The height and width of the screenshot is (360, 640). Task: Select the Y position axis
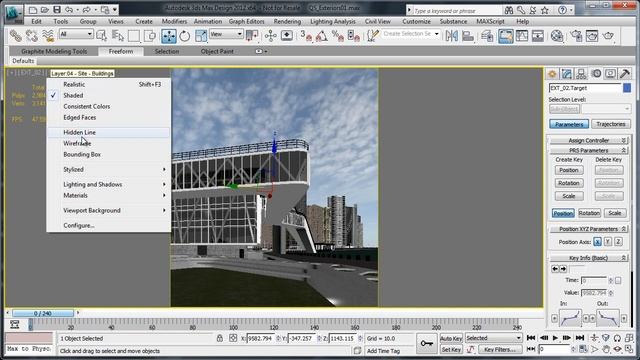(608, 242)
